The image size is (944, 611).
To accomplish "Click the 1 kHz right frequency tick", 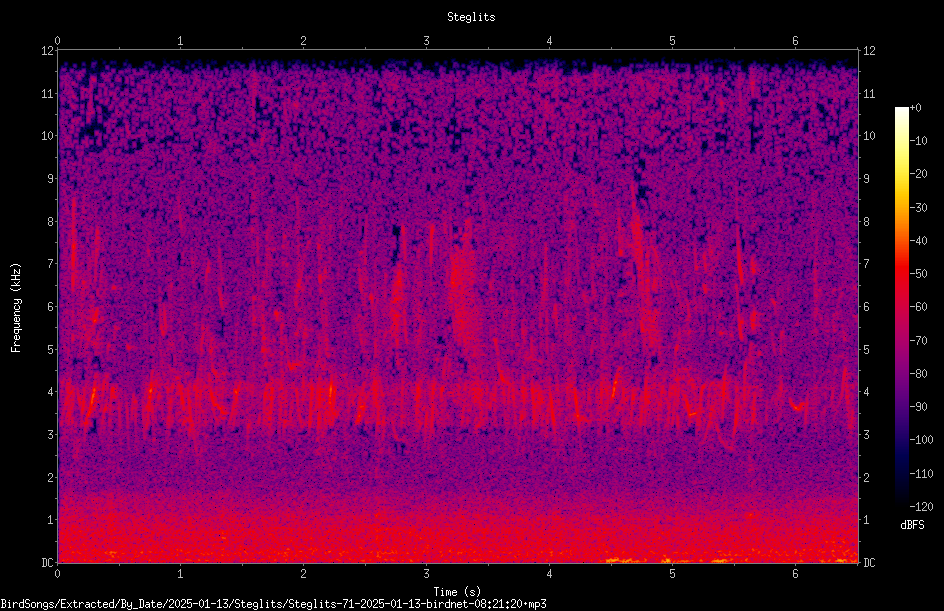I will (866, 520).
